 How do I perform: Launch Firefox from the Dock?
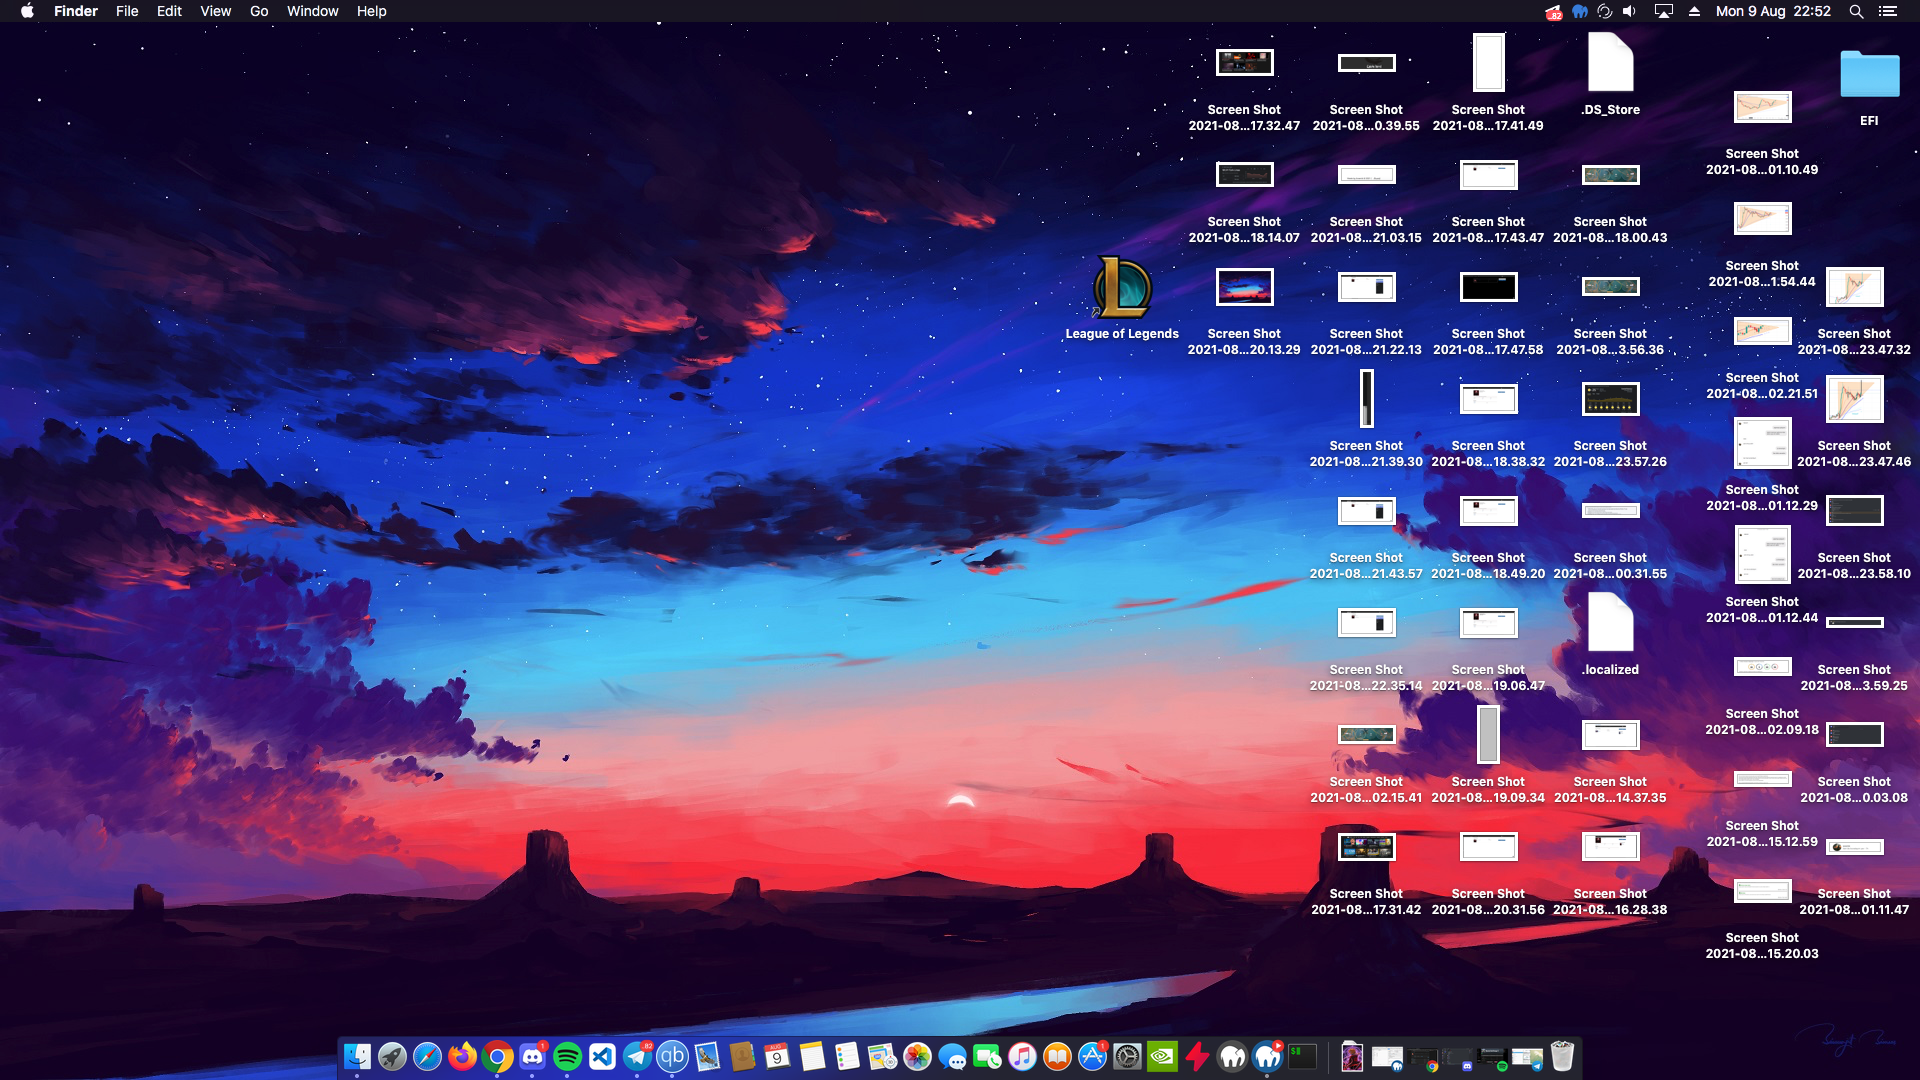pos(462,1056)
